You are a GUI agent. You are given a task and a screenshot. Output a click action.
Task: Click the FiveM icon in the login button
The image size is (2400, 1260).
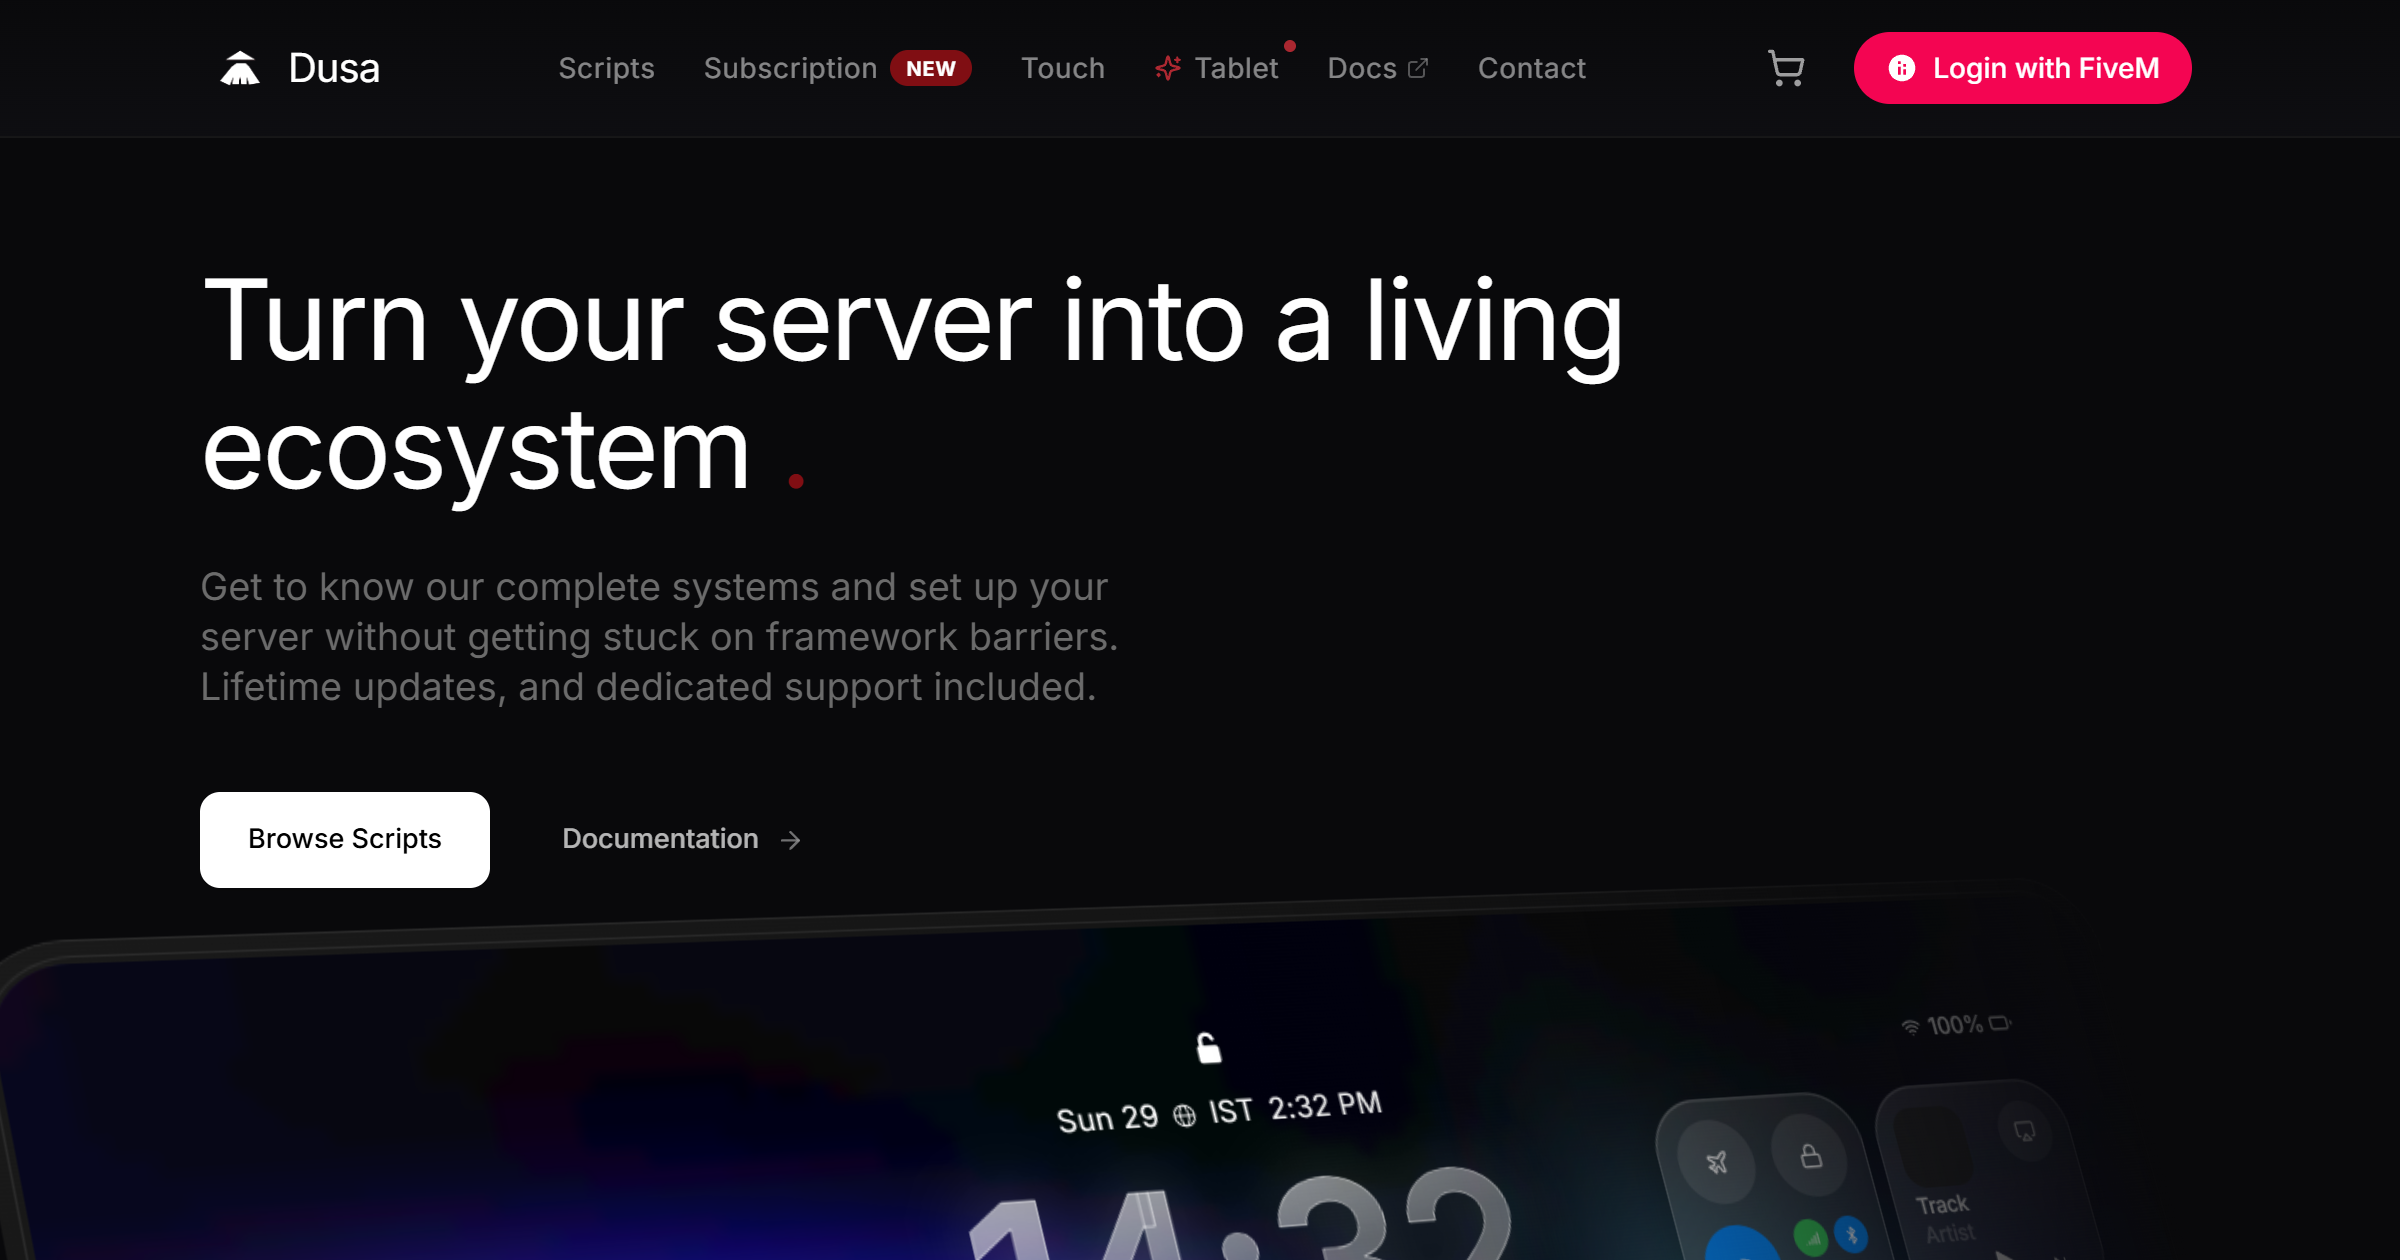(1902, 68)
